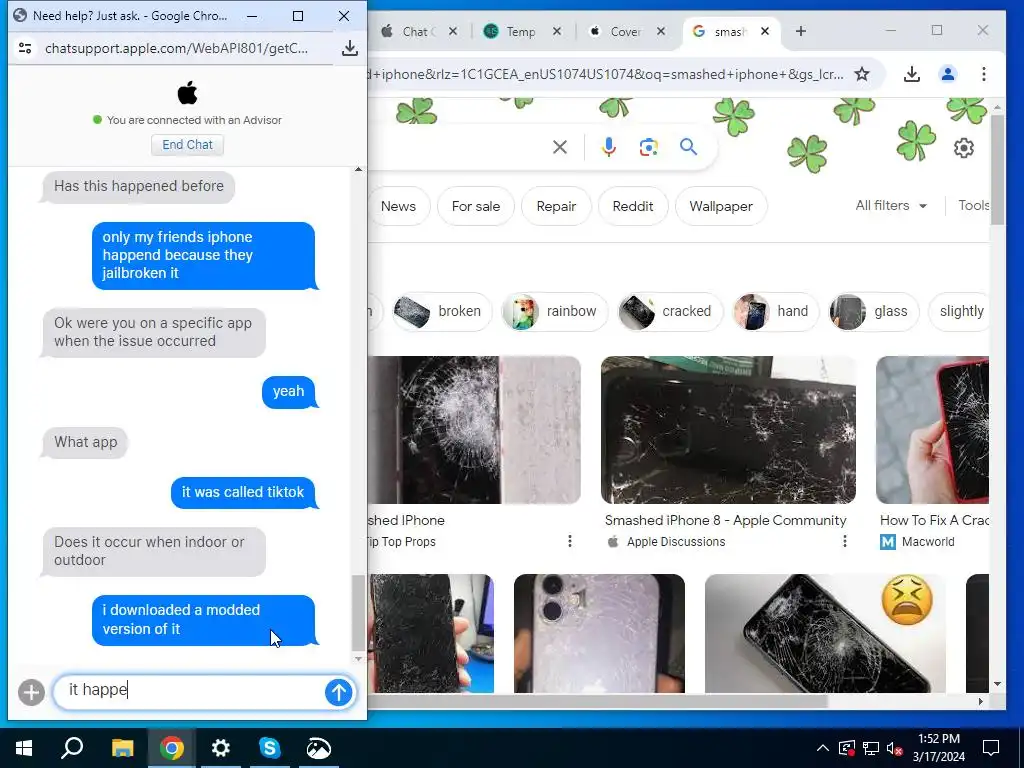The height and width of the screenshot is (768, 1024).
Task: Refine images with rainbow suggestion
Action: (554, 312)
